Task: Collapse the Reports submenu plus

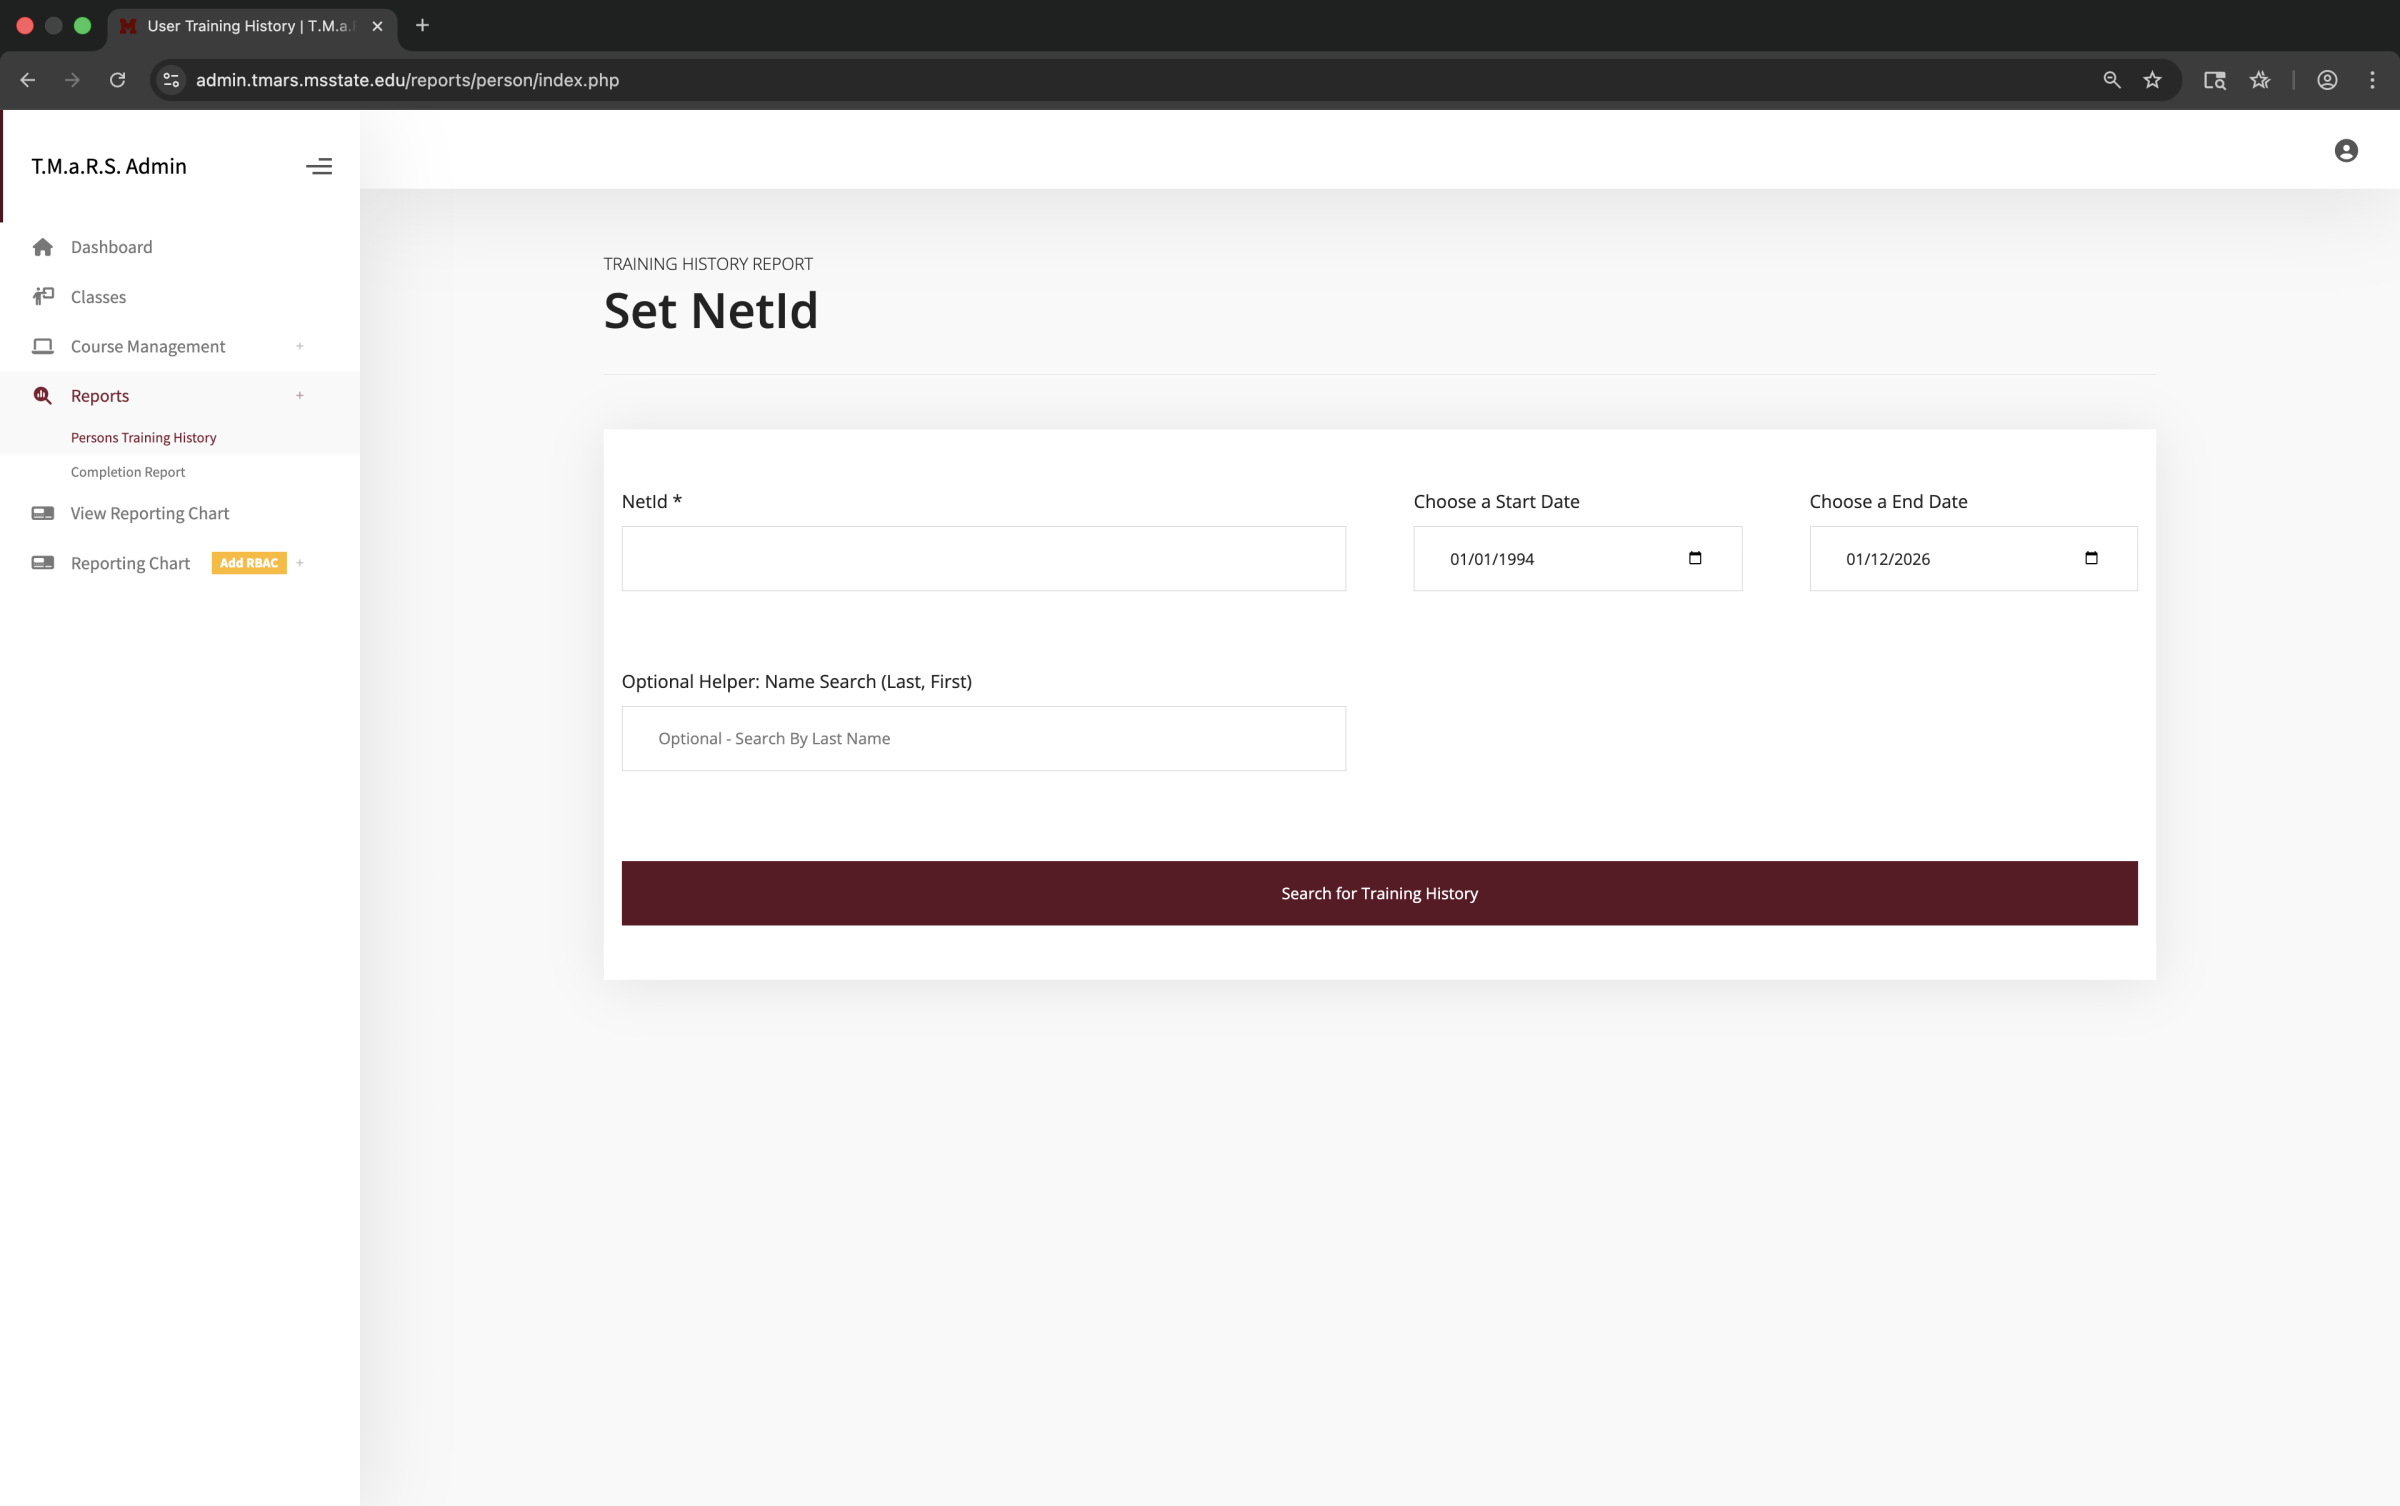Action: (x=299, y=396)
